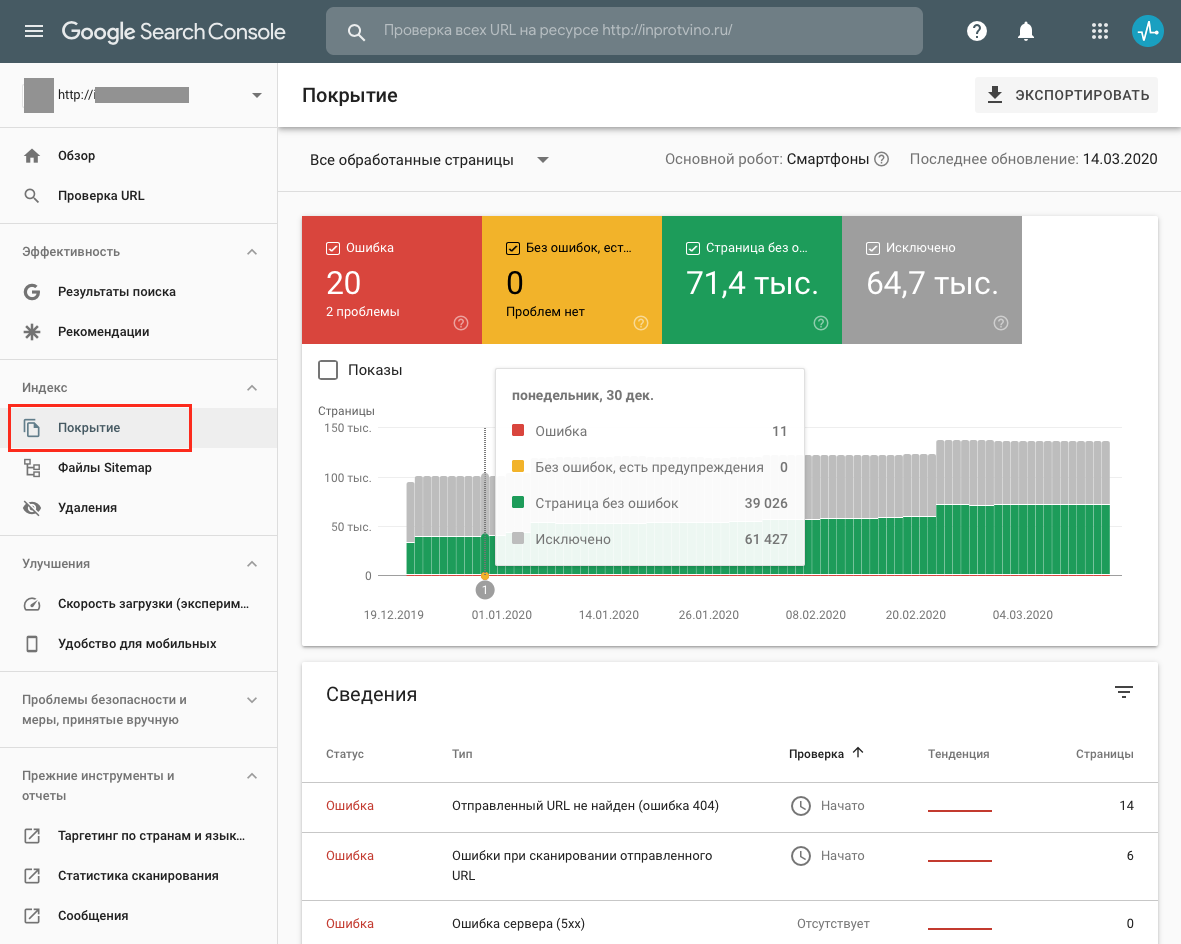Click help icon on red Ошибка card
This screenshot has width=1181, height=944.
(461, 323)
